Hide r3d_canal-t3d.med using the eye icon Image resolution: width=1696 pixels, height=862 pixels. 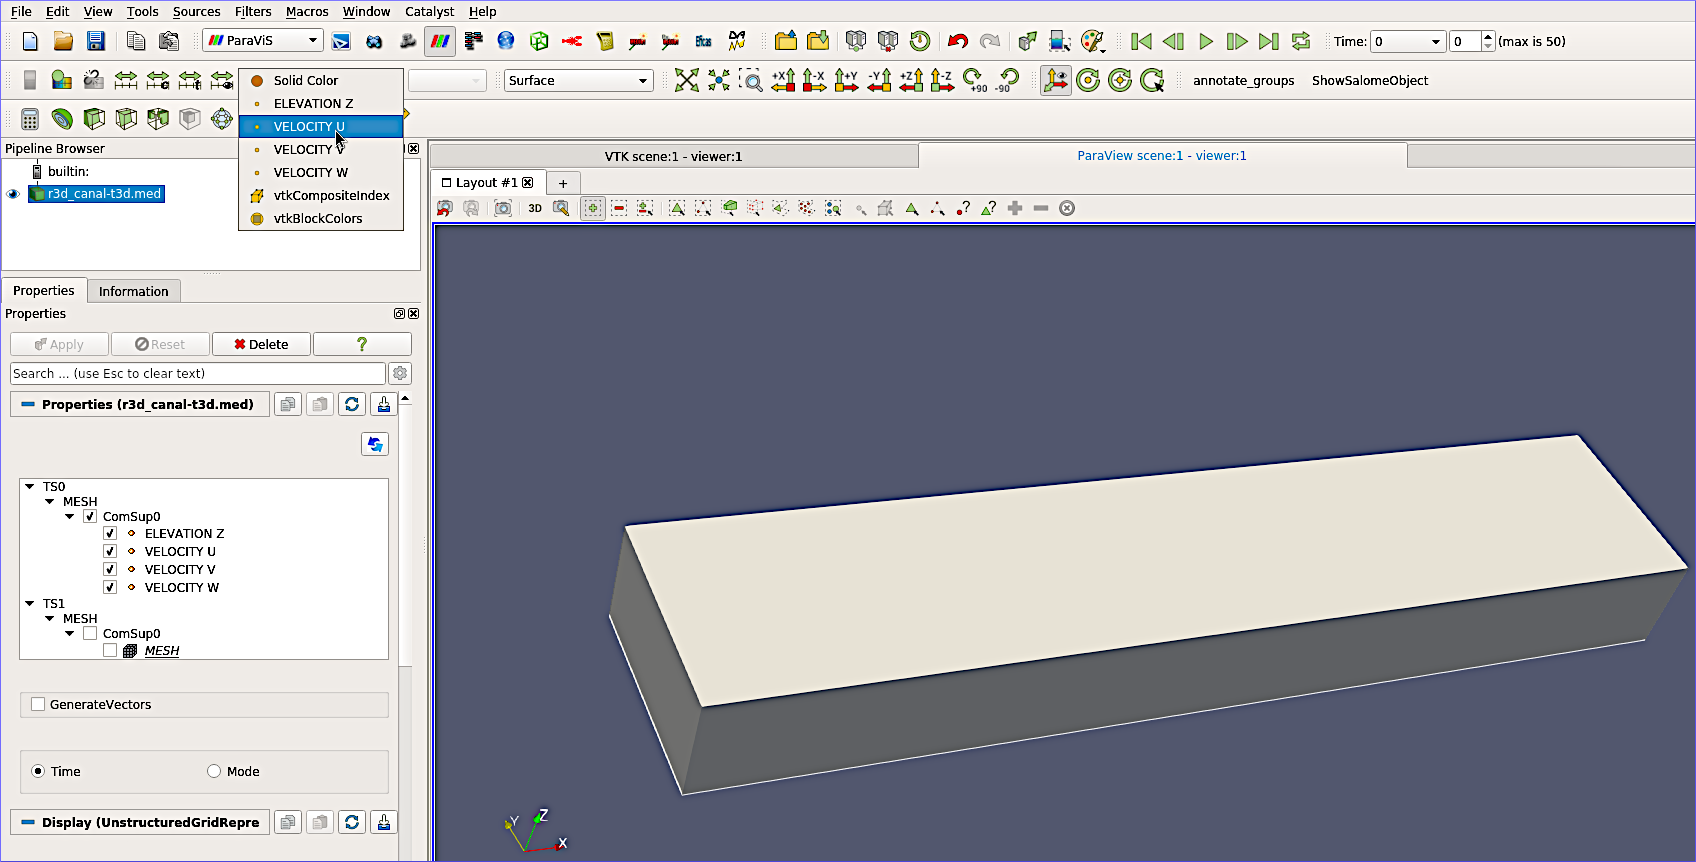click(13, 194)
